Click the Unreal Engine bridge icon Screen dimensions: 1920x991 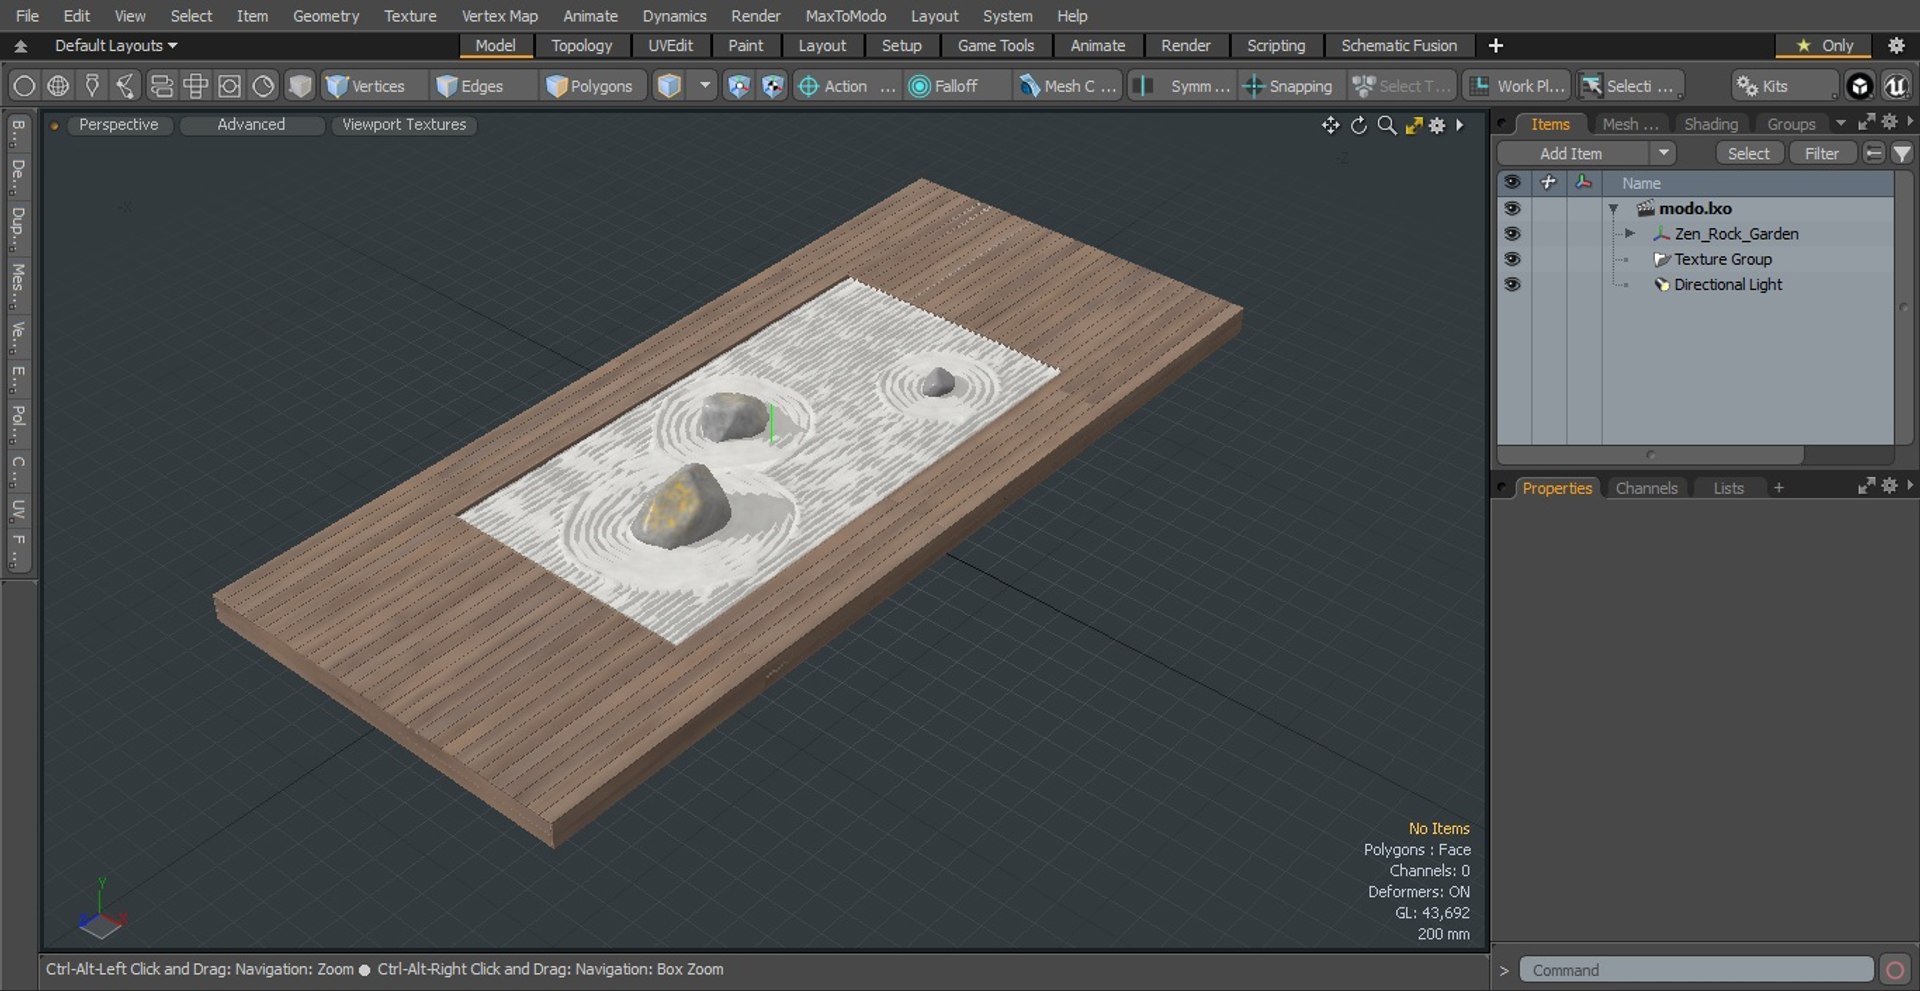point(1896,86)
